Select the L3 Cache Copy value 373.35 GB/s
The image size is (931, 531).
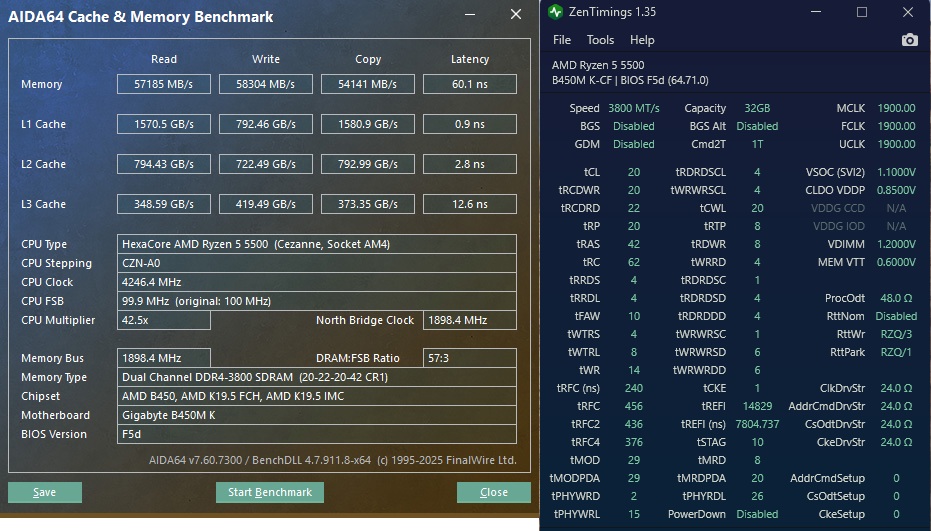pyautogui.click(x=368, y=204)
